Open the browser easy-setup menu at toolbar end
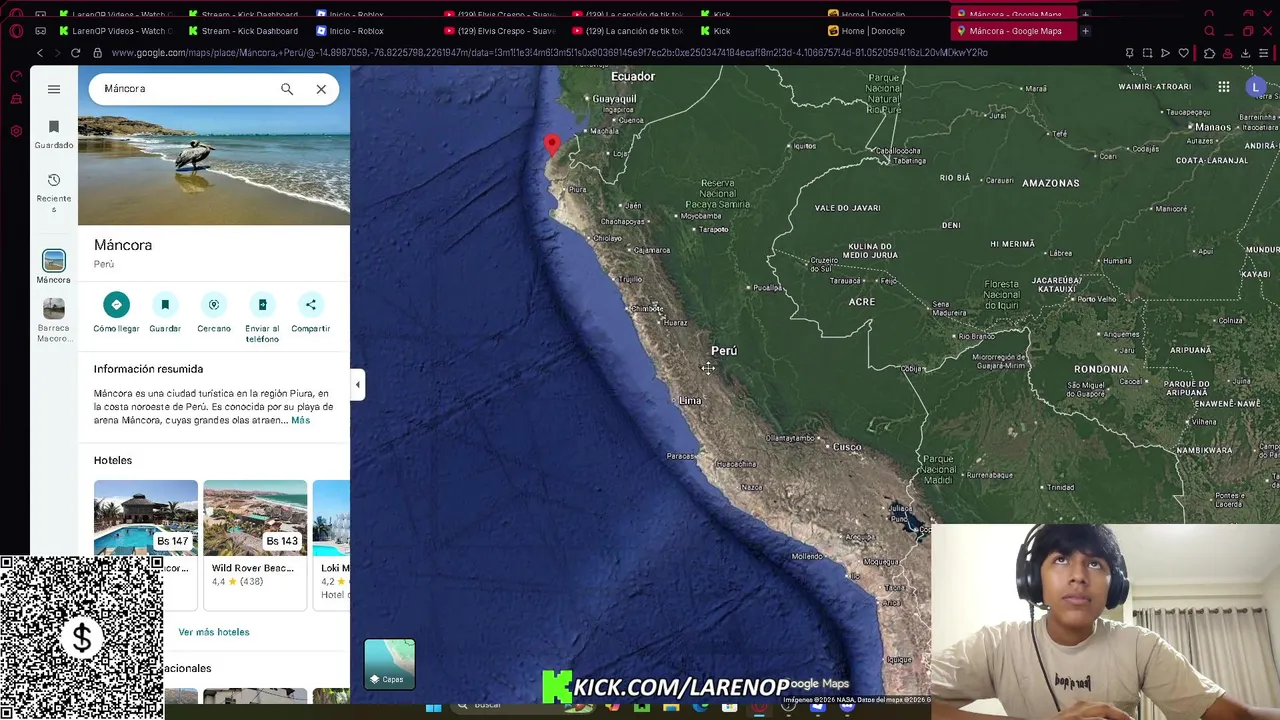Image resolution: width=1280 pixels, height=720 pixels. [1265, 53]
